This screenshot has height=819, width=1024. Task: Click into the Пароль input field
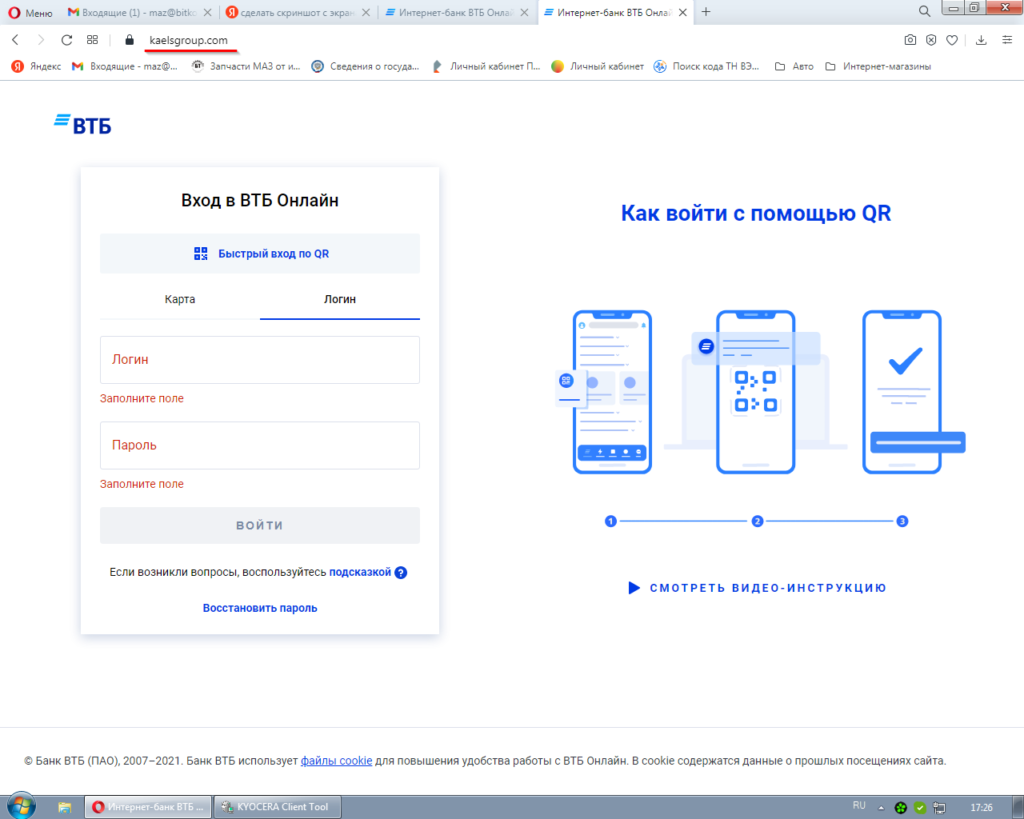pyautogui.click(x=260, y=446)
